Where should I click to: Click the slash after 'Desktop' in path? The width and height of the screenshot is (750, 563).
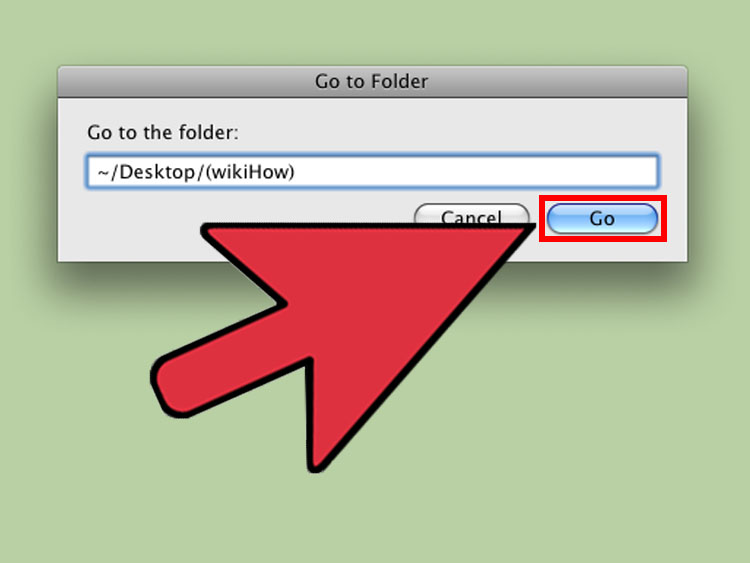click(x=201, y=172)
